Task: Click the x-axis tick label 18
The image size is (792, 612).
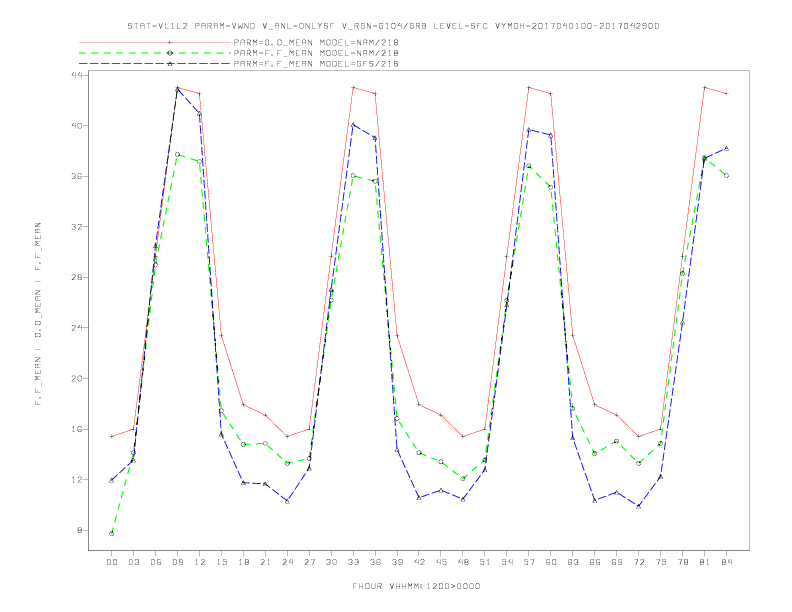Action: coord(243,562)
